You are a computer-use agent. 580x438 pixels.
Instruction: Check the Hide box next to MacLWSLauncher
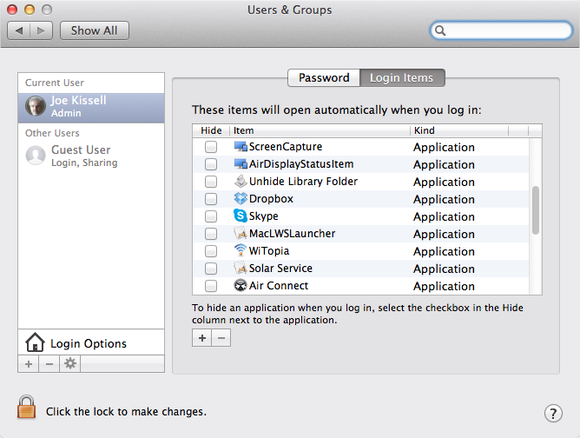[211, 234]
